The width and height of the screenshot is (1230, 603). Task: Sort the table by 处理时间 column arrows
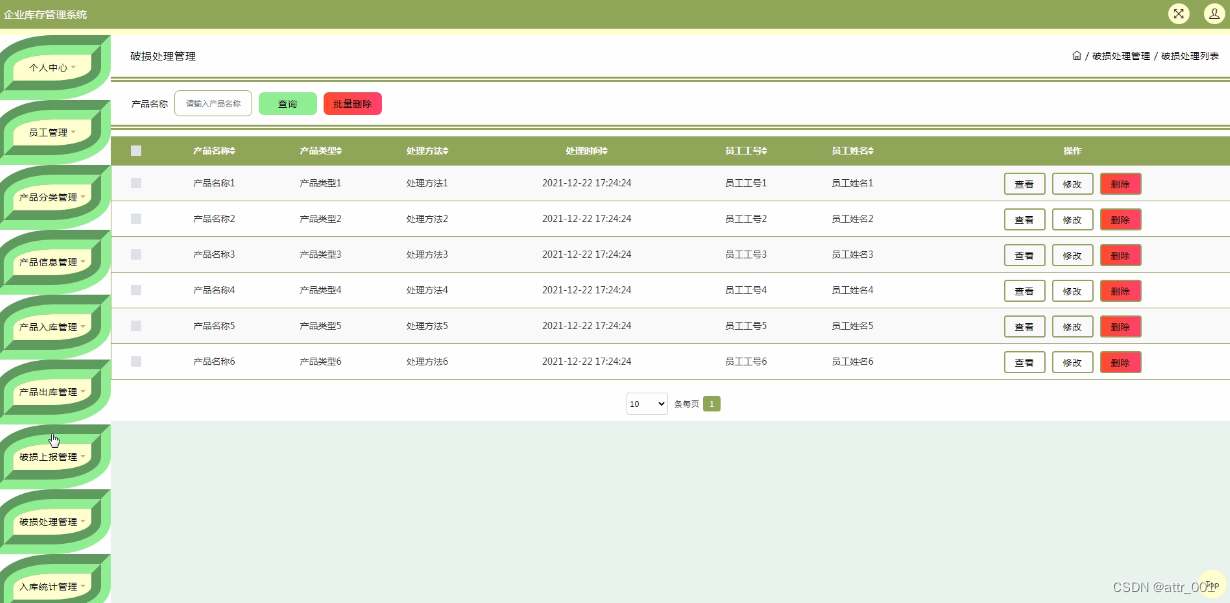(605, 151)
